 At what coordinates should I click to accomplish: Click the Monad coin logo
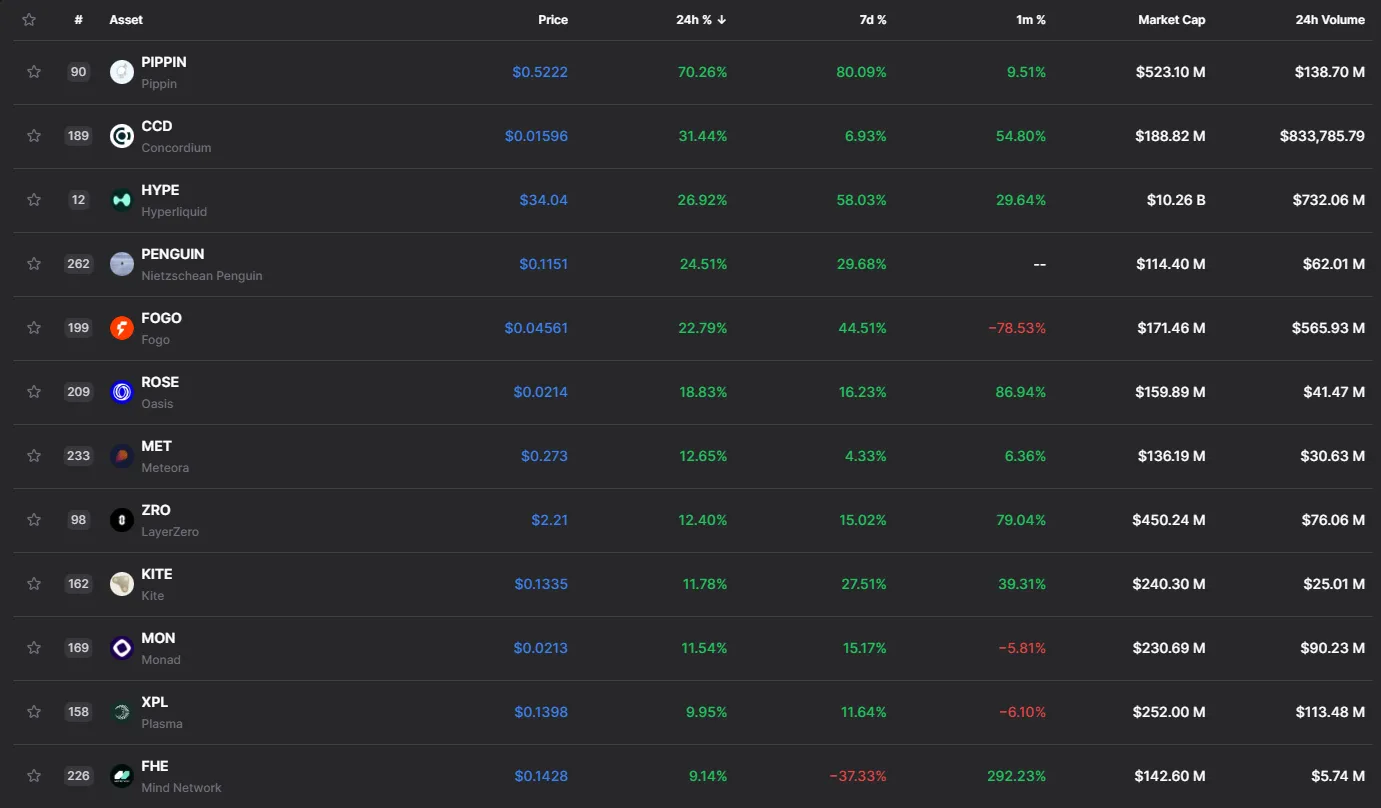(122, 647)
